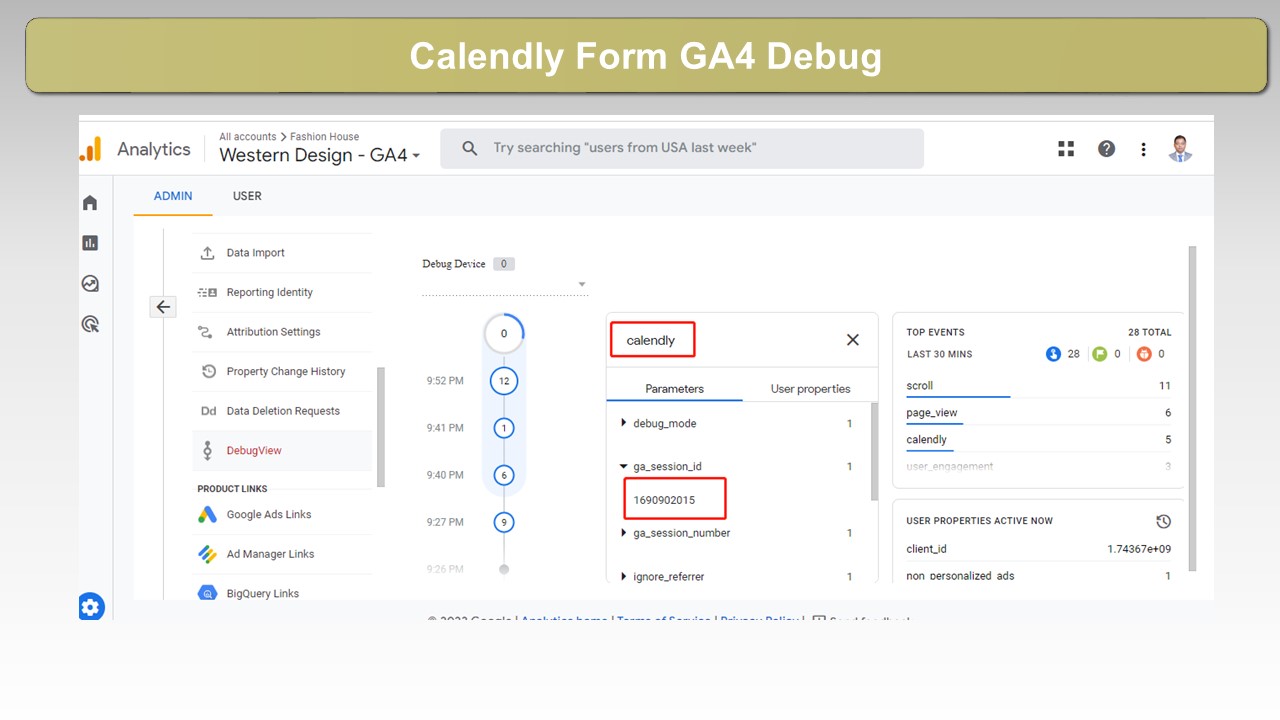Click the back arrow button in admin column
Screen dimensions: 1280x720
click(163, 307)
